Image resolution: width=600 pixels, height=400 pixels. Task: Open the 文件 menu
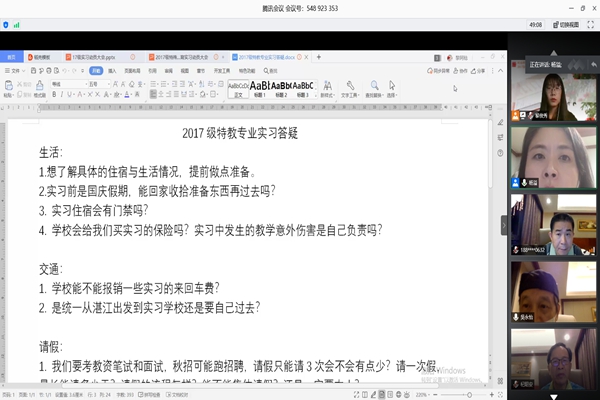click(15, 71)
